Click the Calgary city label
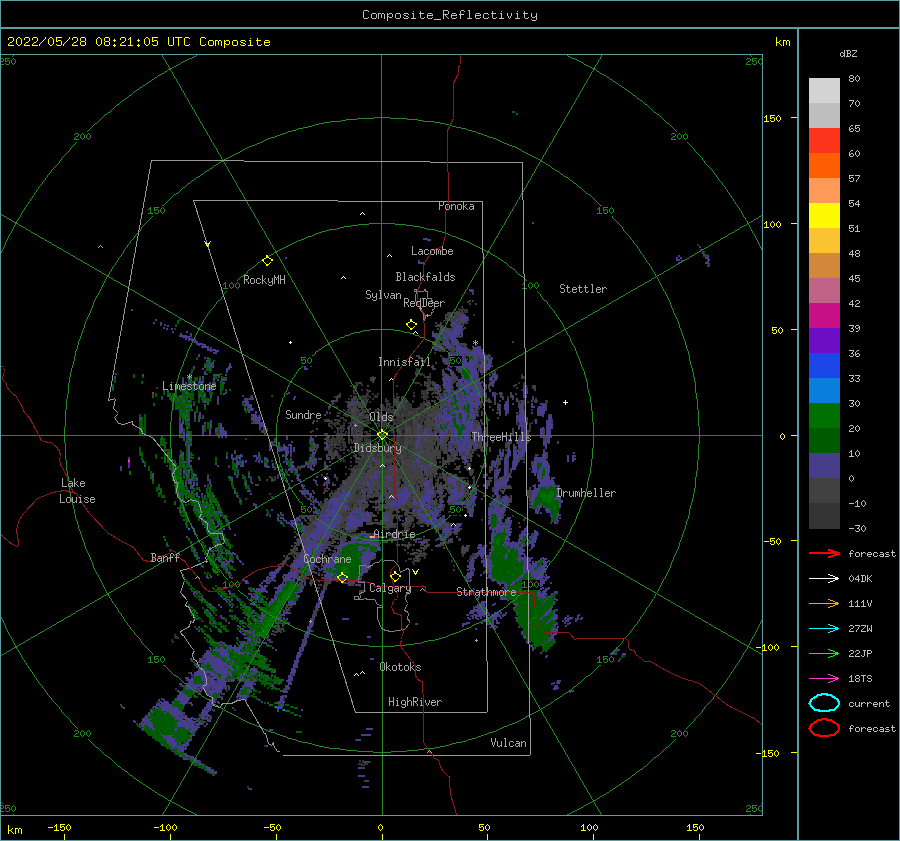The image size is (900, 841). point(390,588)
